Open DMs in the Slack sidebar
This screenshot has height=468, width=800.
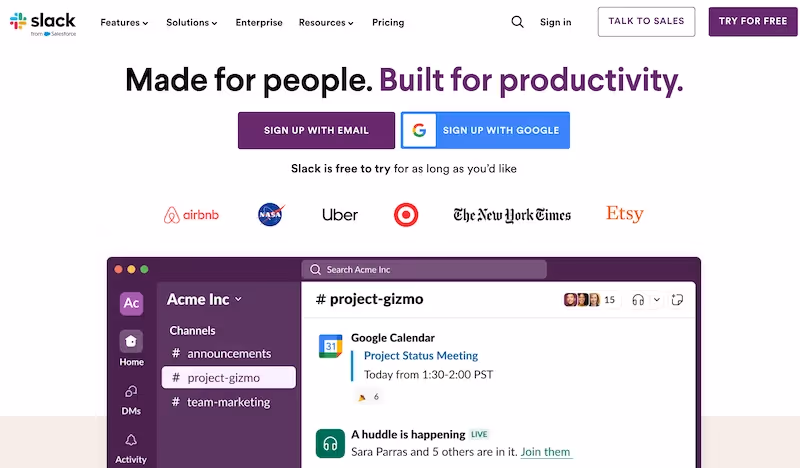131,400
